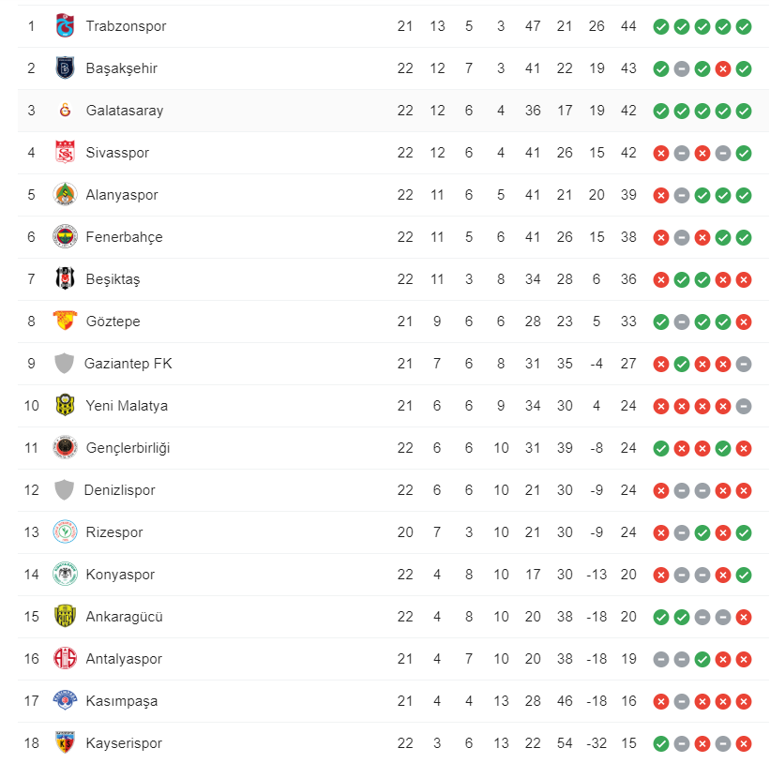Click the Beşiktaş club crest

coord(65,279)
